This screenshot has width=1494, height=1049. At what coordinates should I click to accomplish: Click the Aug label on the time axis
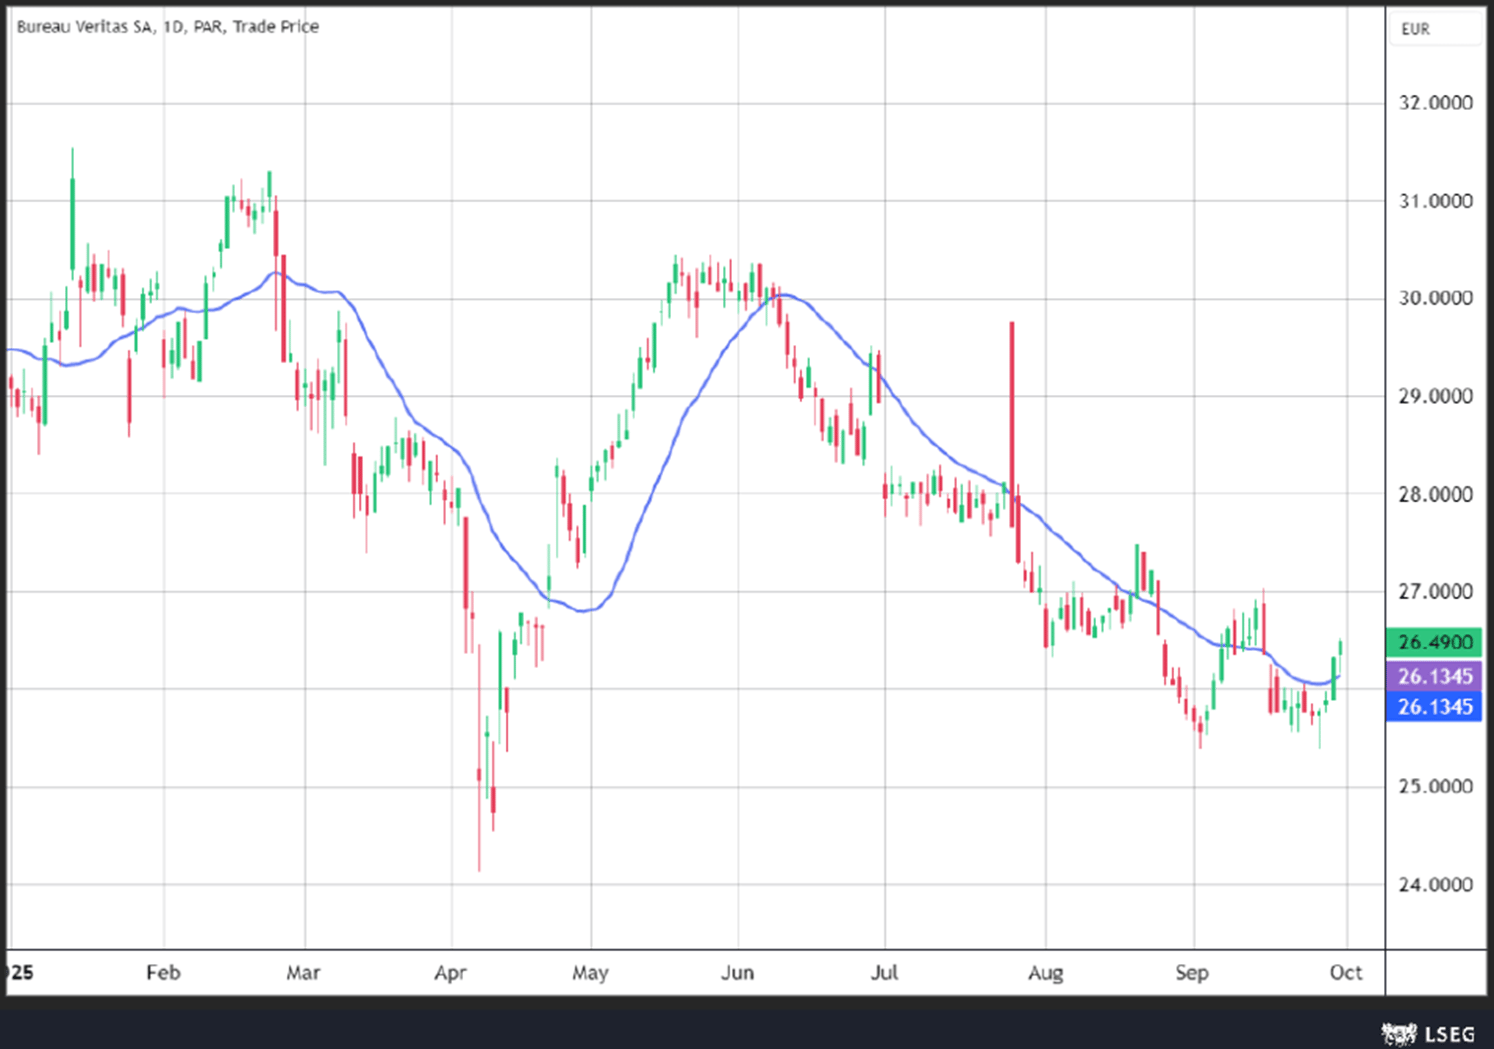pyautogui.click(x=1045, y=972)
